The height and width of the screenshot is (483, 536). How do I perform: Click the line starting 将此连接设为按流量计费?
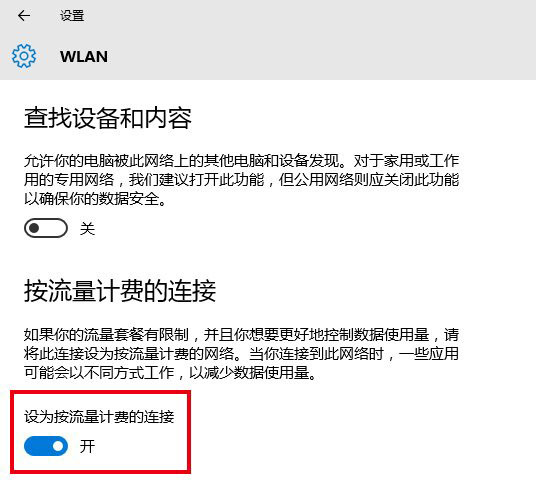pyautogui.click(x=241, y=353)
